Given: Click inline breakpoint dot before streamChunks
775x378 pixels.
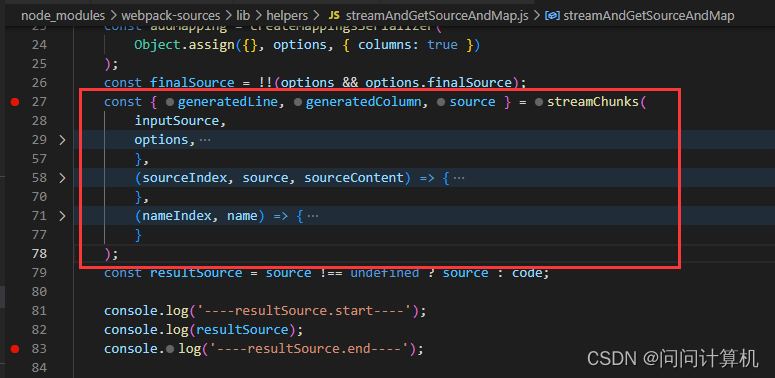Looking at the screenshot, I should (x=539, y=102).
